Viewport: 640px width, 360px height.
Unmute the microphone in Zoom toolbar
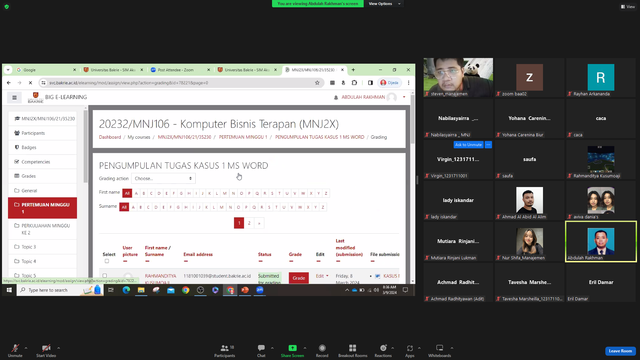(15, 349)
